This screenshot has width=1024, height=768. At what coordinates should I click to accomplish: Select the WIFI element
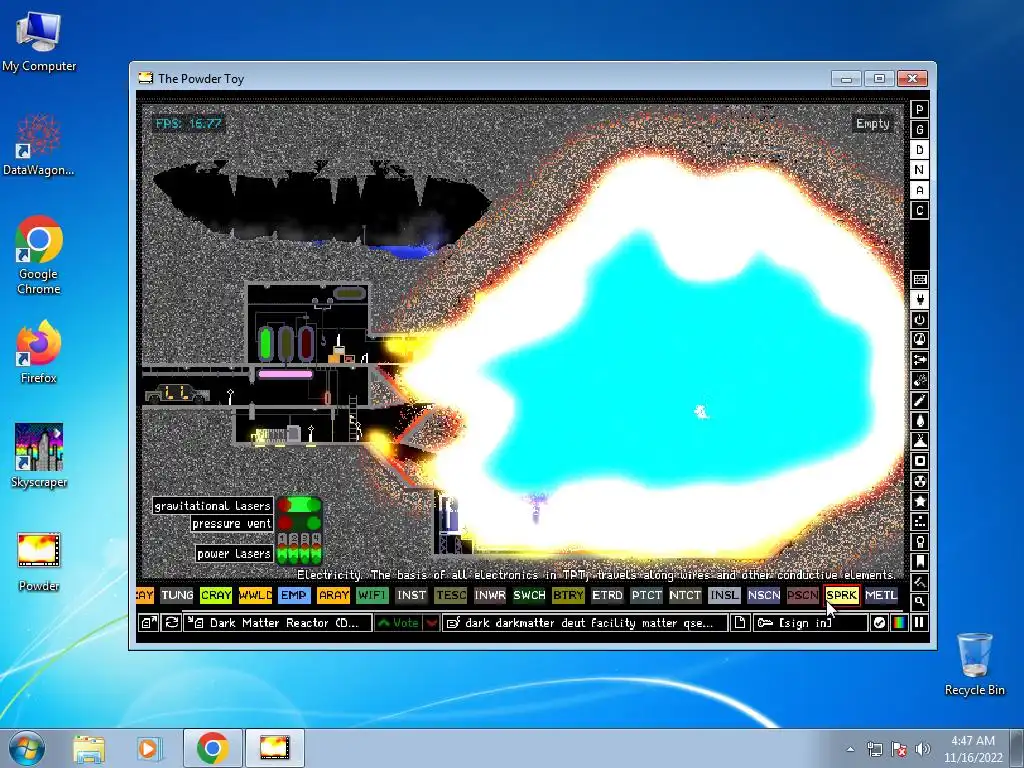tap(372, 596)
